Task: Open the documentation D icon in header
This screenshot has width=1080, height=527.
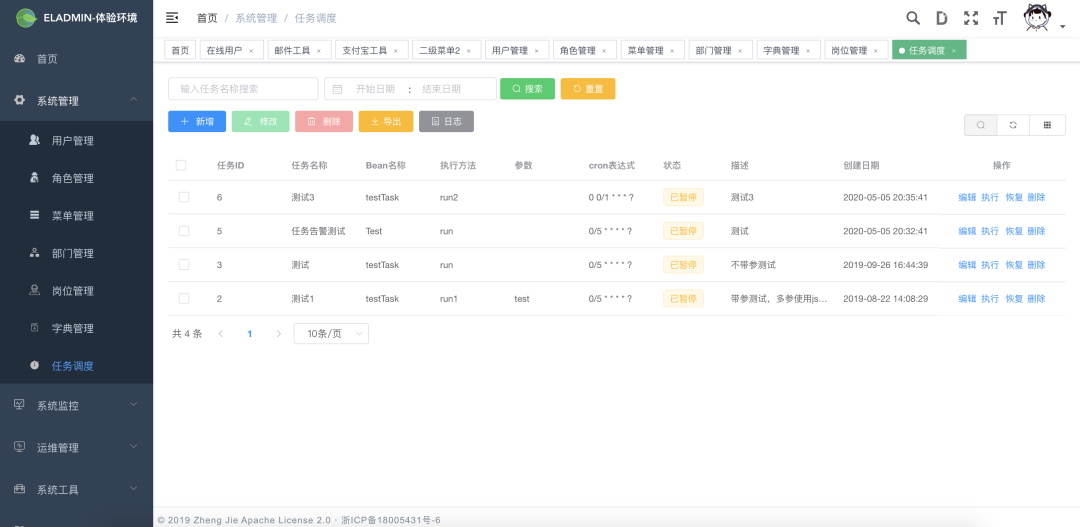Action: coord(942,18)
